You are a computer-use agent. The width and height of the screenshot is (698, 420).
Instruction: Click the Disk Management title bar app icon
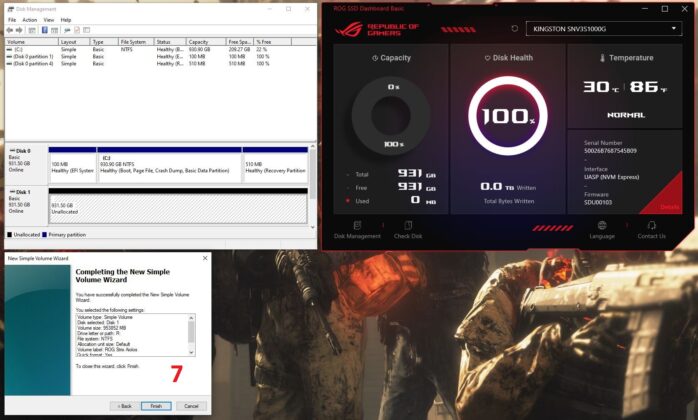pyautogui.click(x=11, y=9)
